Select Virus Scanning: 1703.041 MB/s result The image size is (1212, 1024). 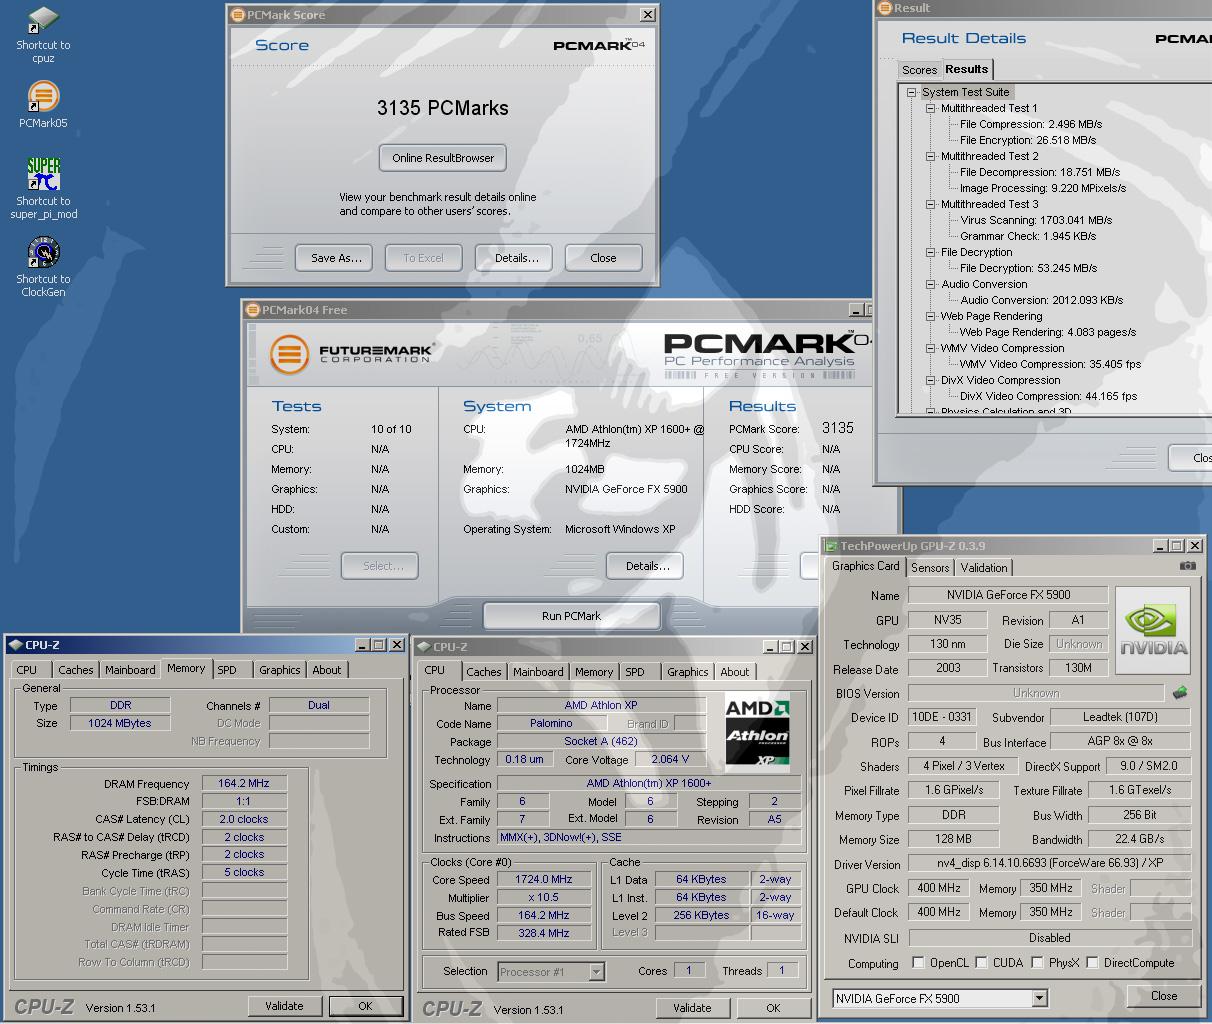pos(1035,220)
